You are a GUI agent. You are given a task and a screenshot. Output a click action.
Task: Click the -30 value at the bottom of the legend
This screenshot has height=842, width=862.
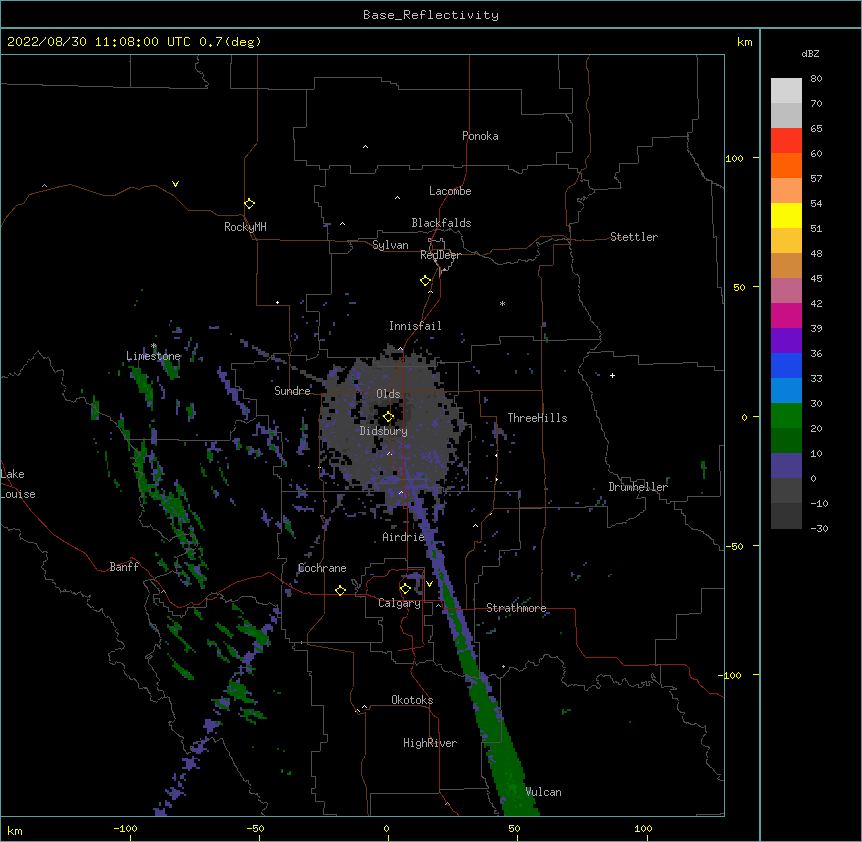(x=819, y=529)
